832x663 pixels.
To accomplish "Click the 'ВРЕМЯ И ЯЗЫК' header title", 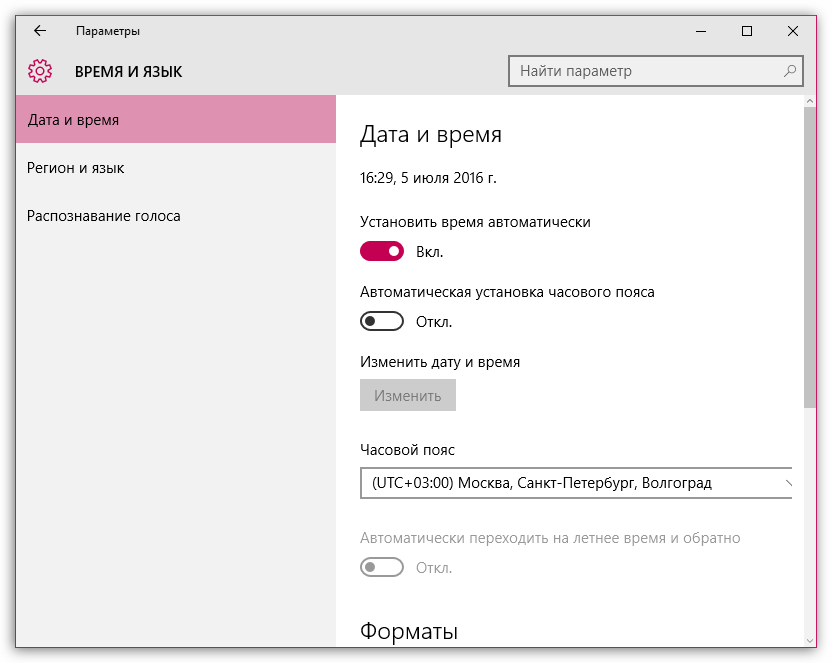I will coord(129,72).
